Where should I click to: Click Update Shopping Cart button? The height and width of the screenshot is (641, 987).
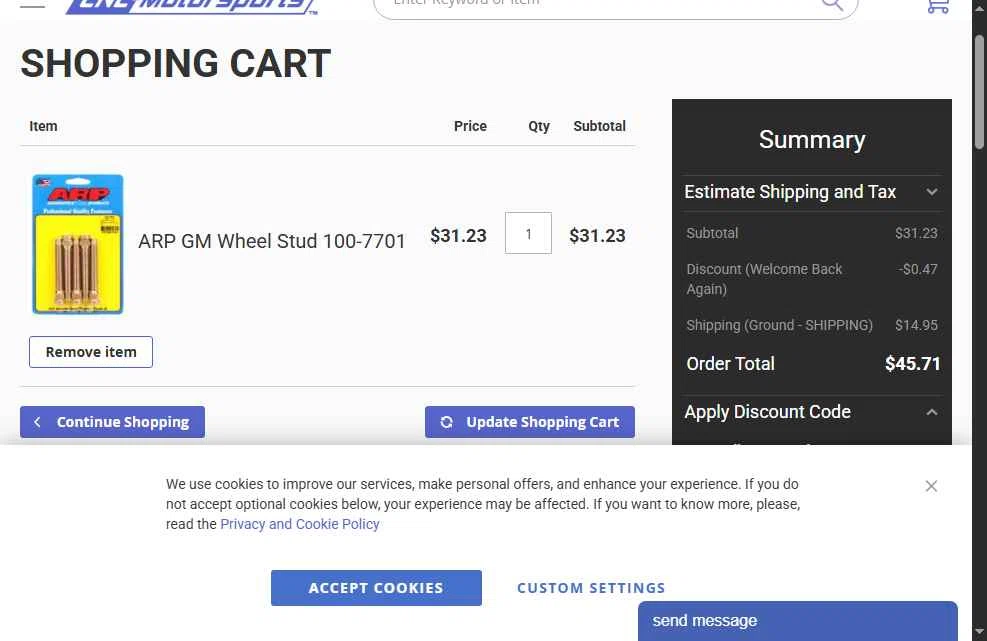coord(529,422)
